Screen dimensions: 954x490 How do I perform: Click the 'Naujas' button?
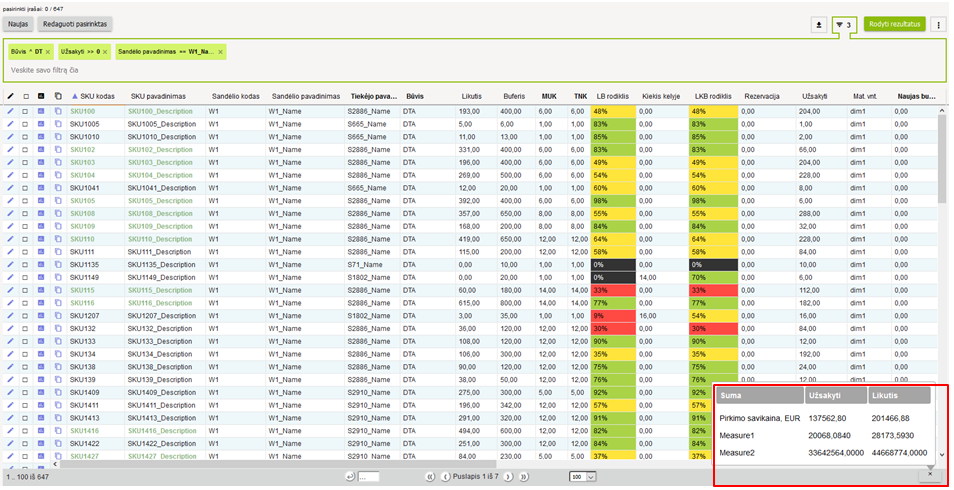click(18, 23)
